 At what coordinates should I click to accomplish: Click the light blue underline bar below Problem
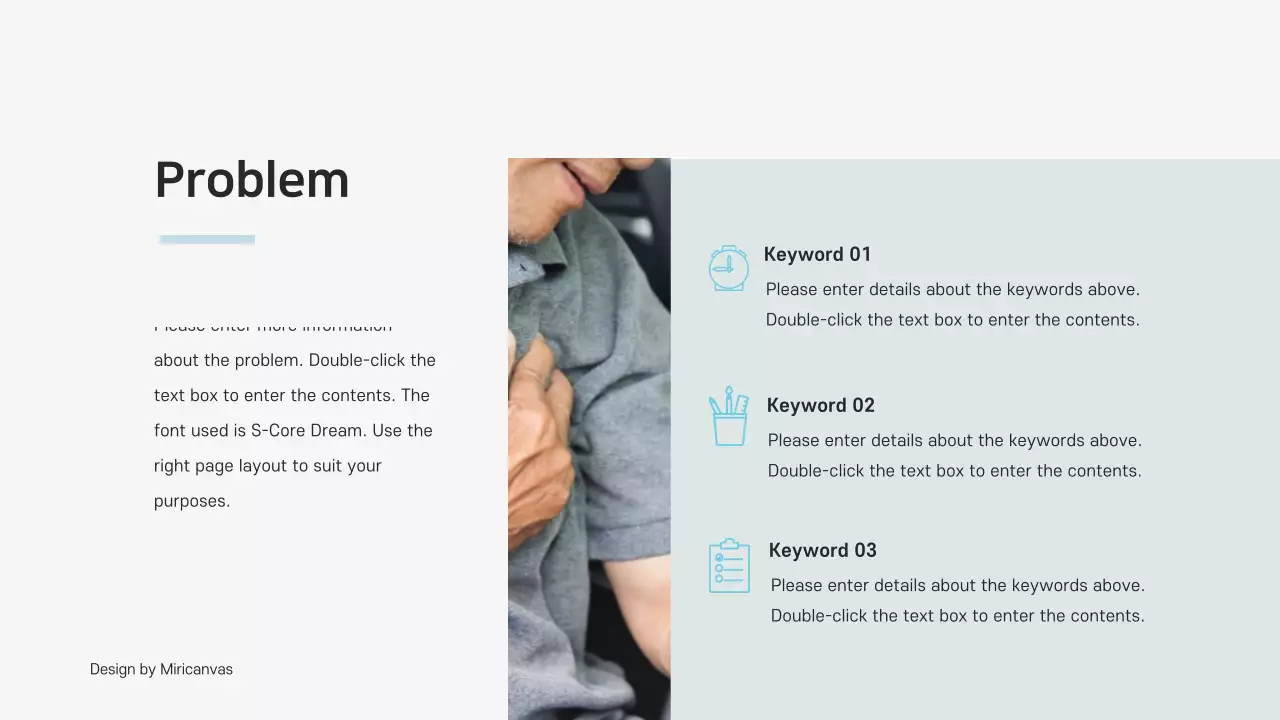[x=207, y=240]
